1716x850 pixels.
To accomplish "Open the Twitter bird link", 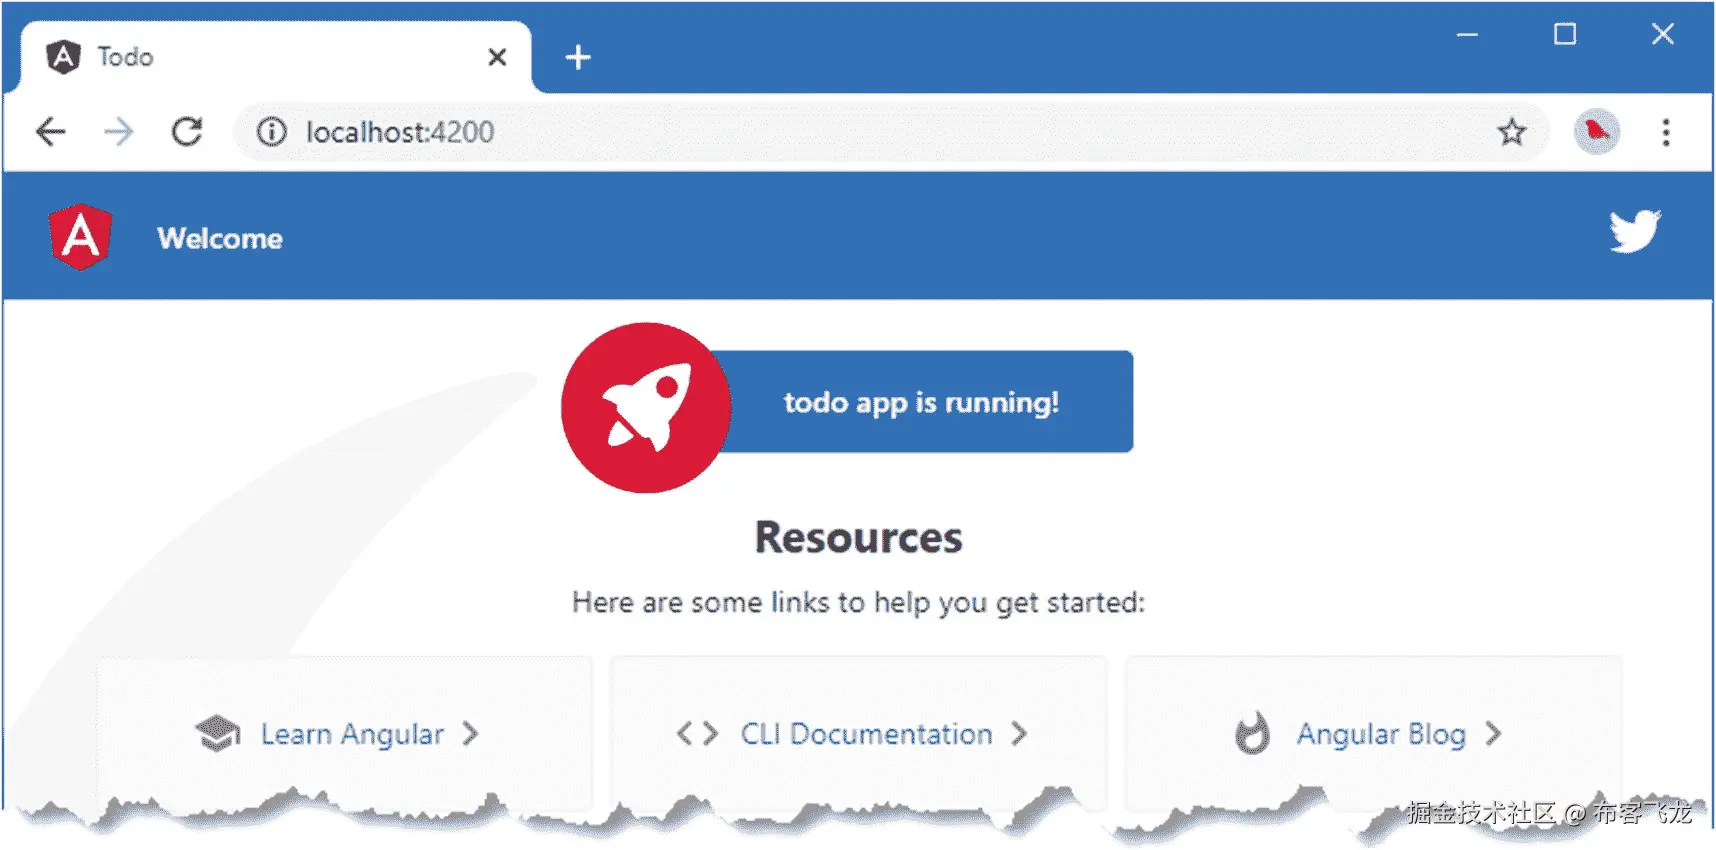I will pyautogui.click(x=1635, y=231).
